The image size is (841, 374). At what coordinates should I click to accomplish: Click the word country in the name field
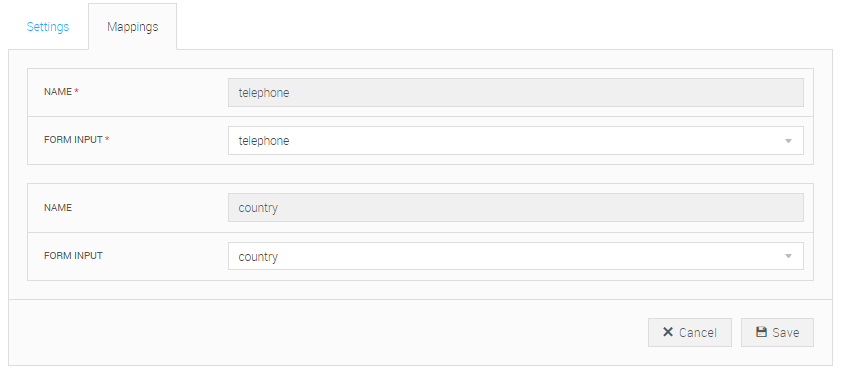tap(258, 208)
